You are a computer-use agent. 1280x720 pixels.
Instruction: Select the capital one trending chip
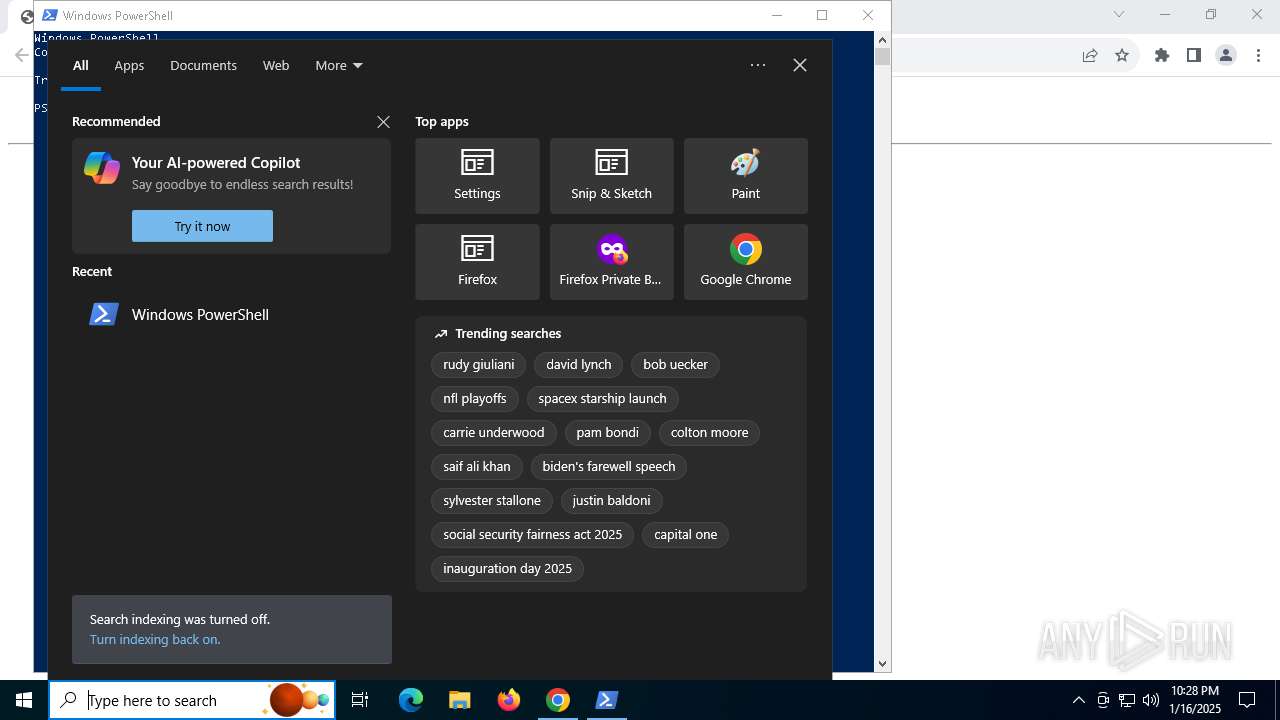pyautogui.click(x=686, y=535)
